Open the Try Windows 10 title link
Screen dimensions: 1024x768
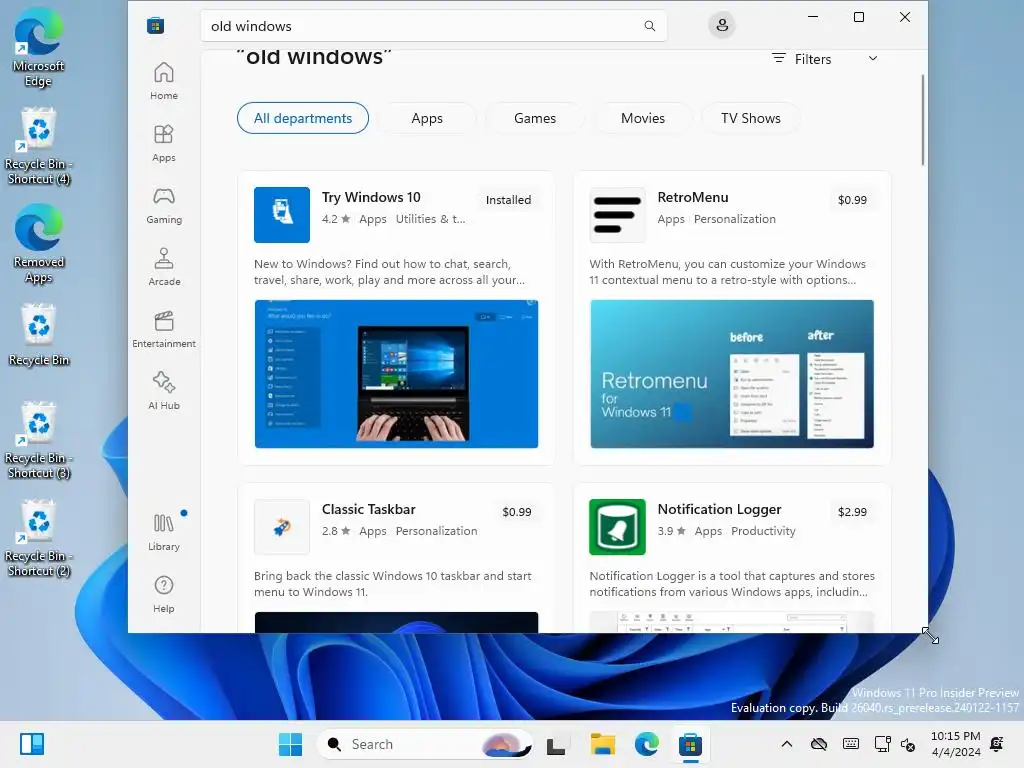point(371,197)
